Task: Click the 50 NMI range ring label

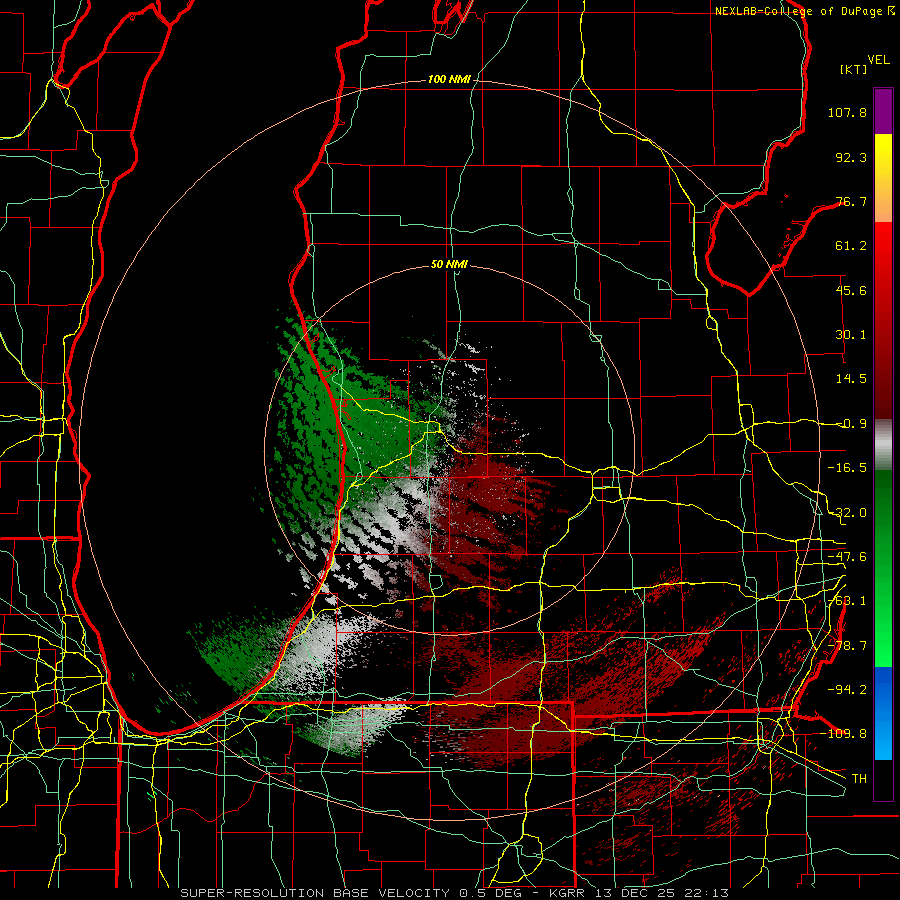Action: pos(449,264)
